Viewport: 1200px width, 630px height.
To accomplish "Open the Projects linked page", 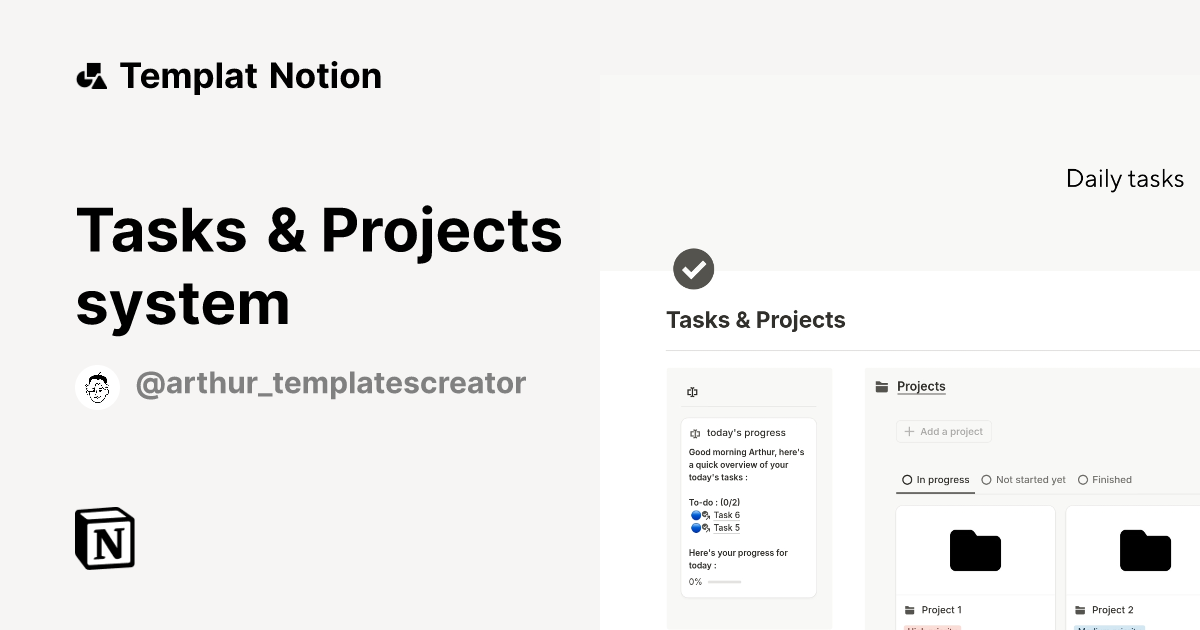I will [921, 386].
